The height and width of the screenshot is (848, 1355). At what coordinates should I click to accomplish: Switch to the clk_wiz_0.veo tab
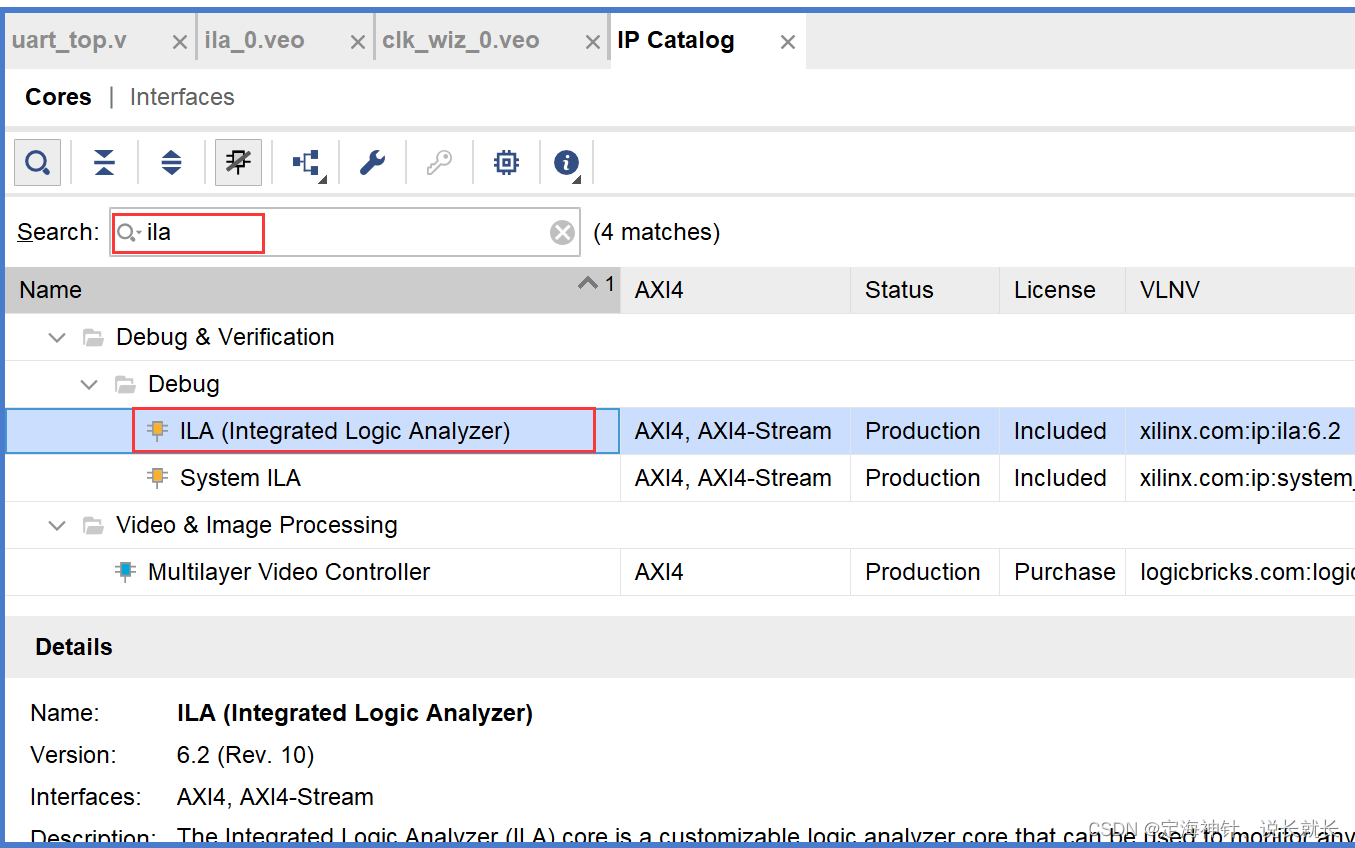[461, 41]
